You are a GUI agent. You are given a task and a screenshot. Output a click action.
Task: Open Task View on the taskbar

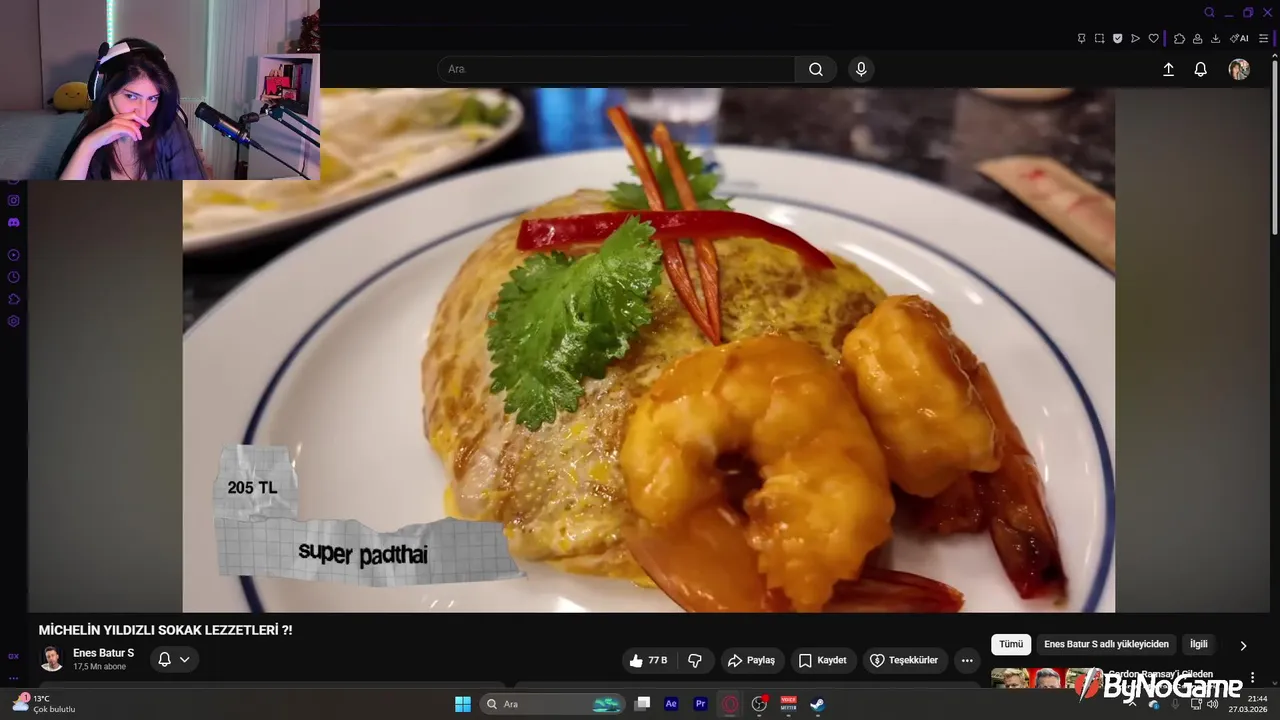pyautogui.click(x=643, y=704)
